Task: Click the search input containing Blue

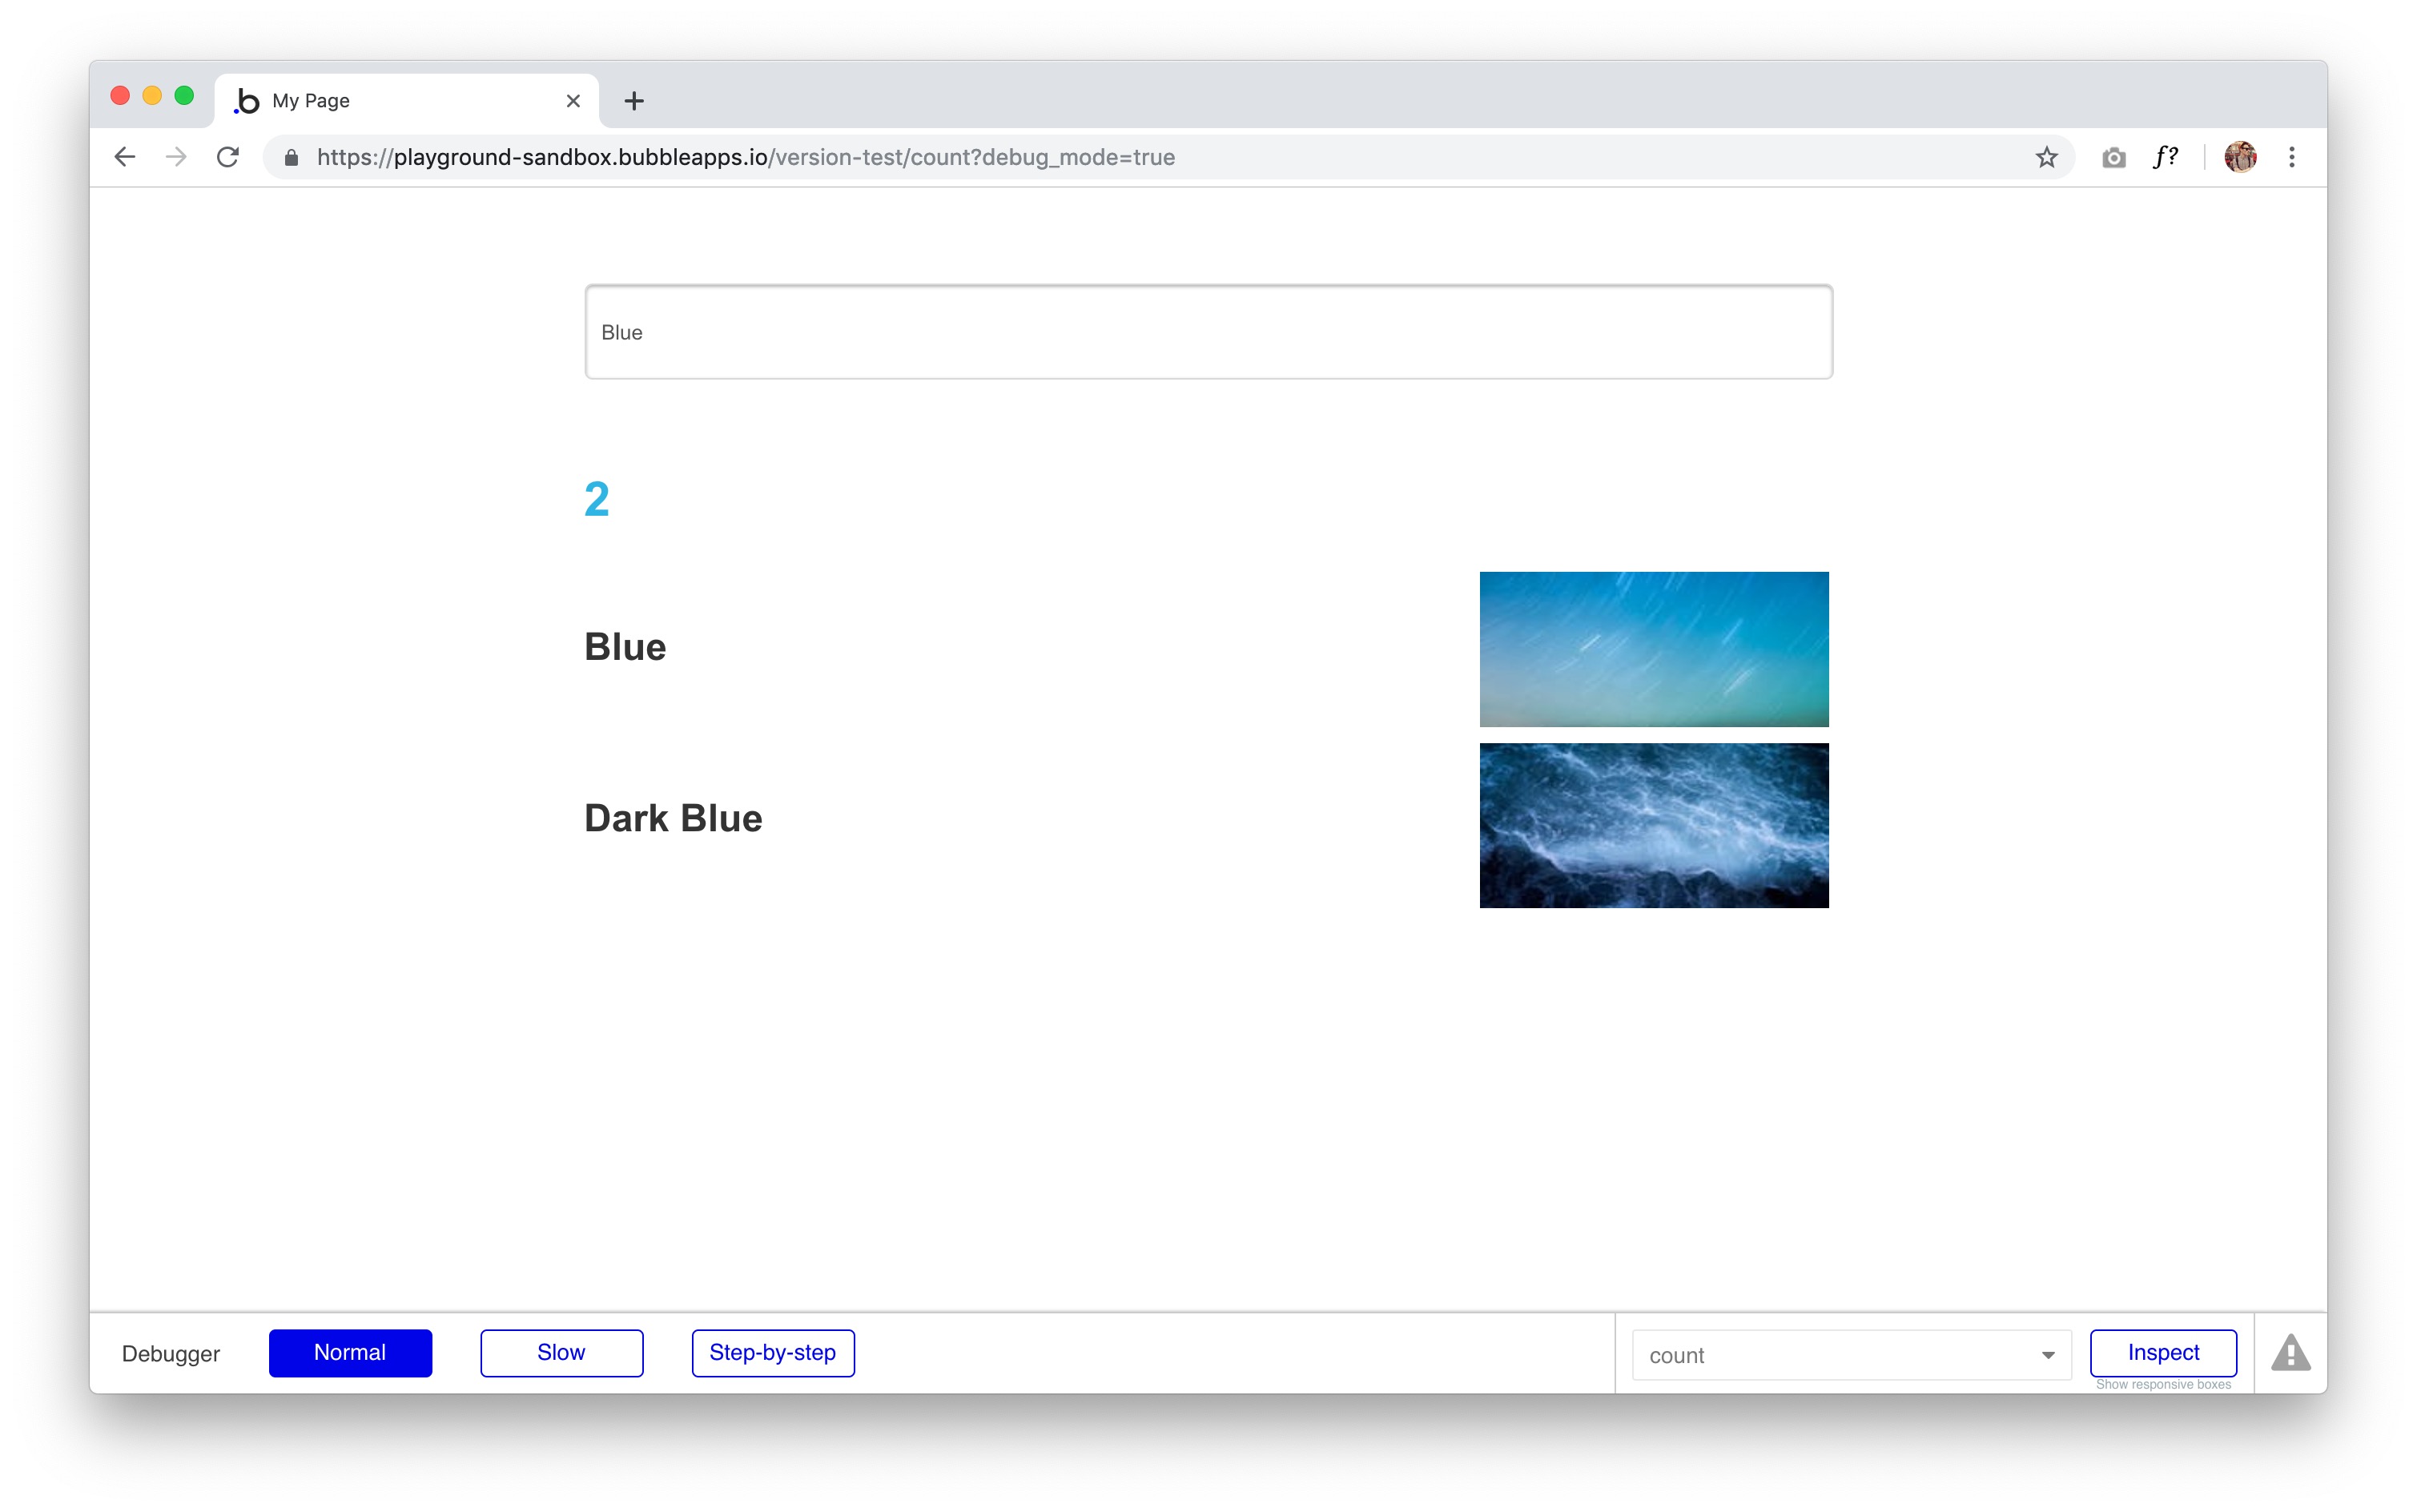Action: pos(1208,332)
